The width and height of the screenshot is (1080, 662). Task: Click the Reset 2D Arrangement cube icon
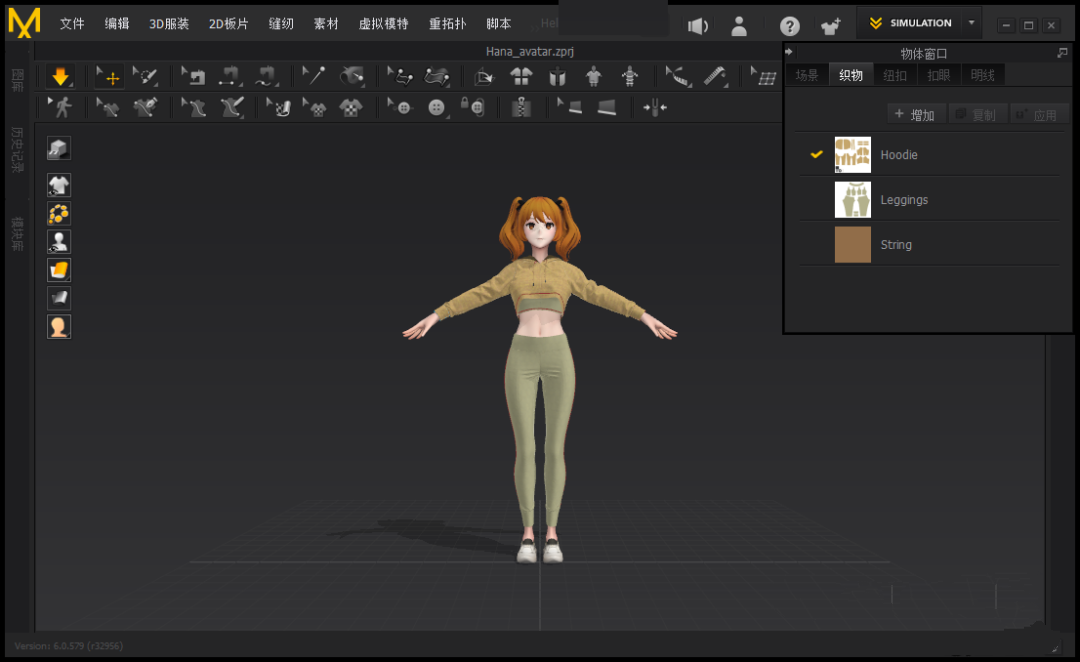pos(485,76)
